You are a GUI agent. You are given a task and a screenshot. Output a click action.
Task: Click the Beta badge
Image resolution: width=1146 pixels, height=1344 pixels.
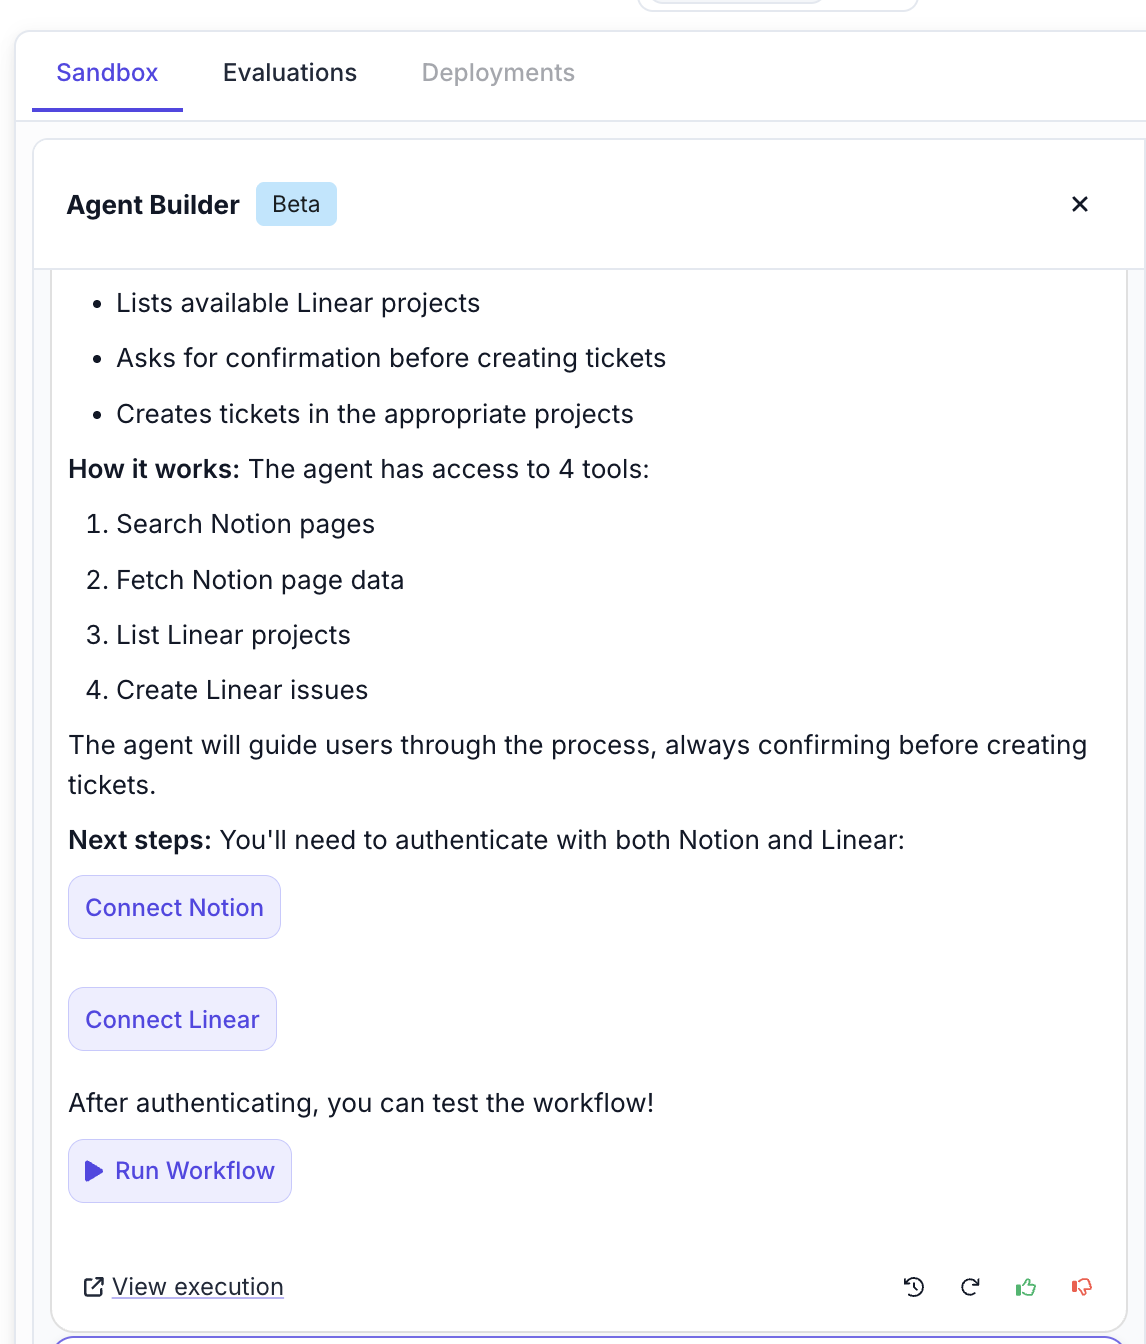coord(296,204)
